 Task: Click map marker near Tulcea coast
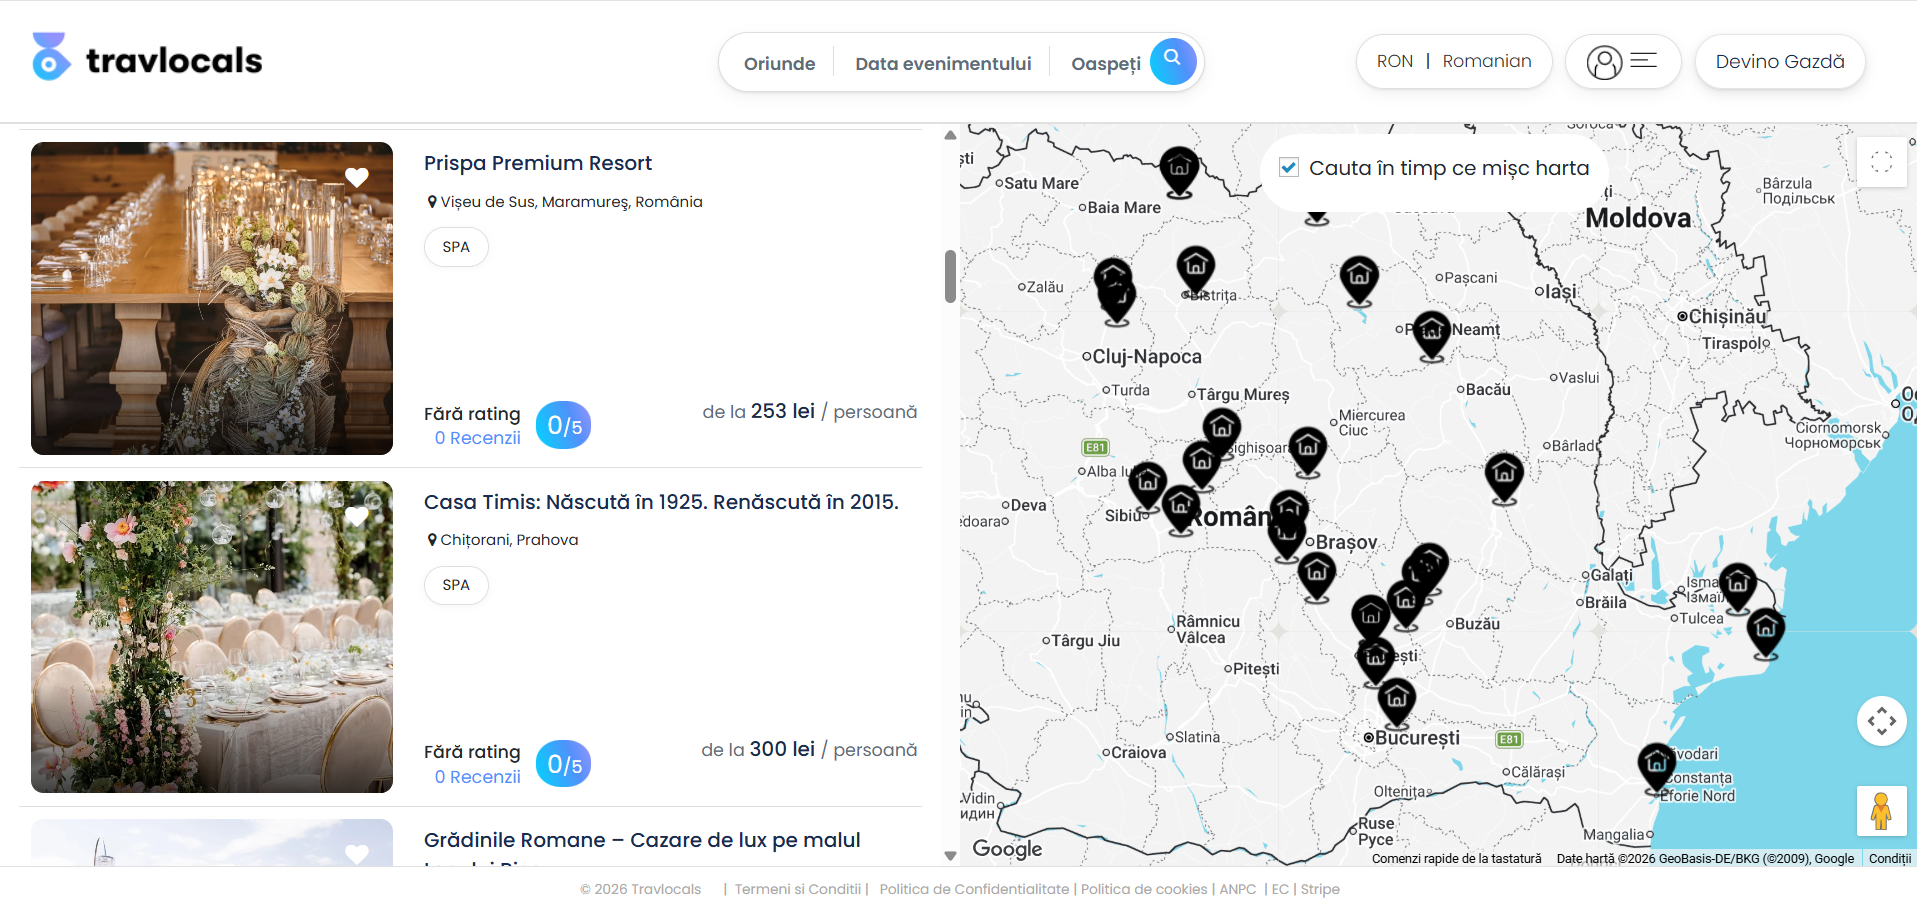pos(1765,632)
